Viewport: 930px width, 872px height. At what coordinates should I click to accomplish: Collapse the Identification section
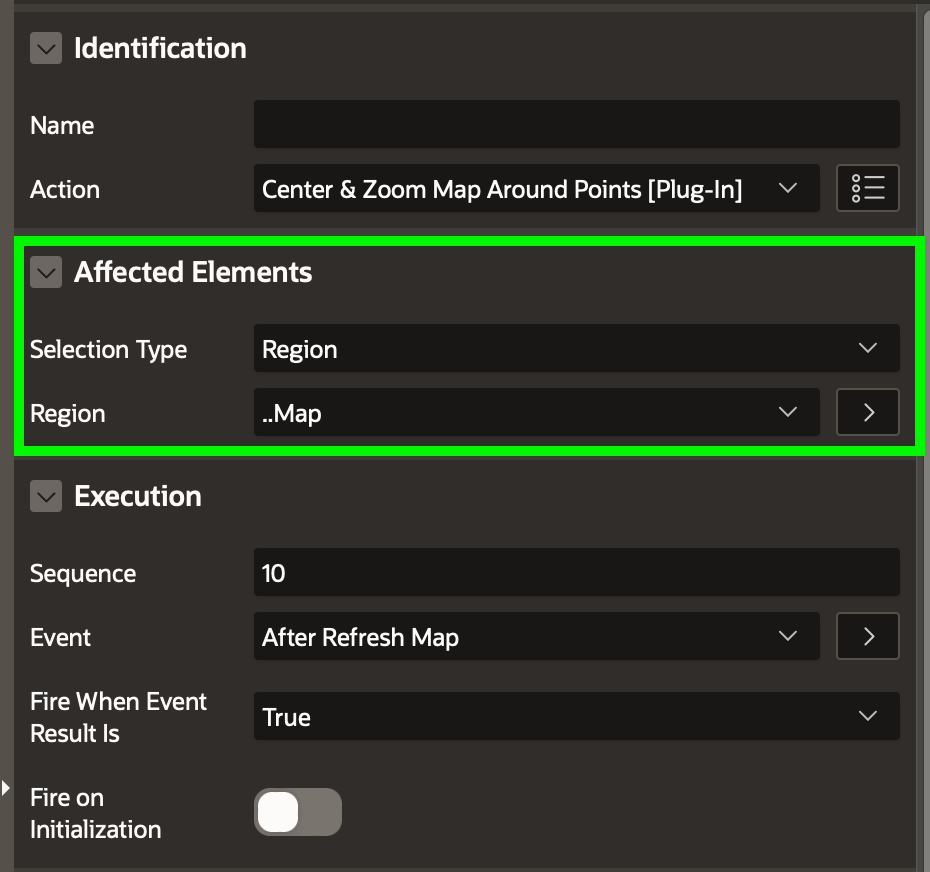click(46, 48)
